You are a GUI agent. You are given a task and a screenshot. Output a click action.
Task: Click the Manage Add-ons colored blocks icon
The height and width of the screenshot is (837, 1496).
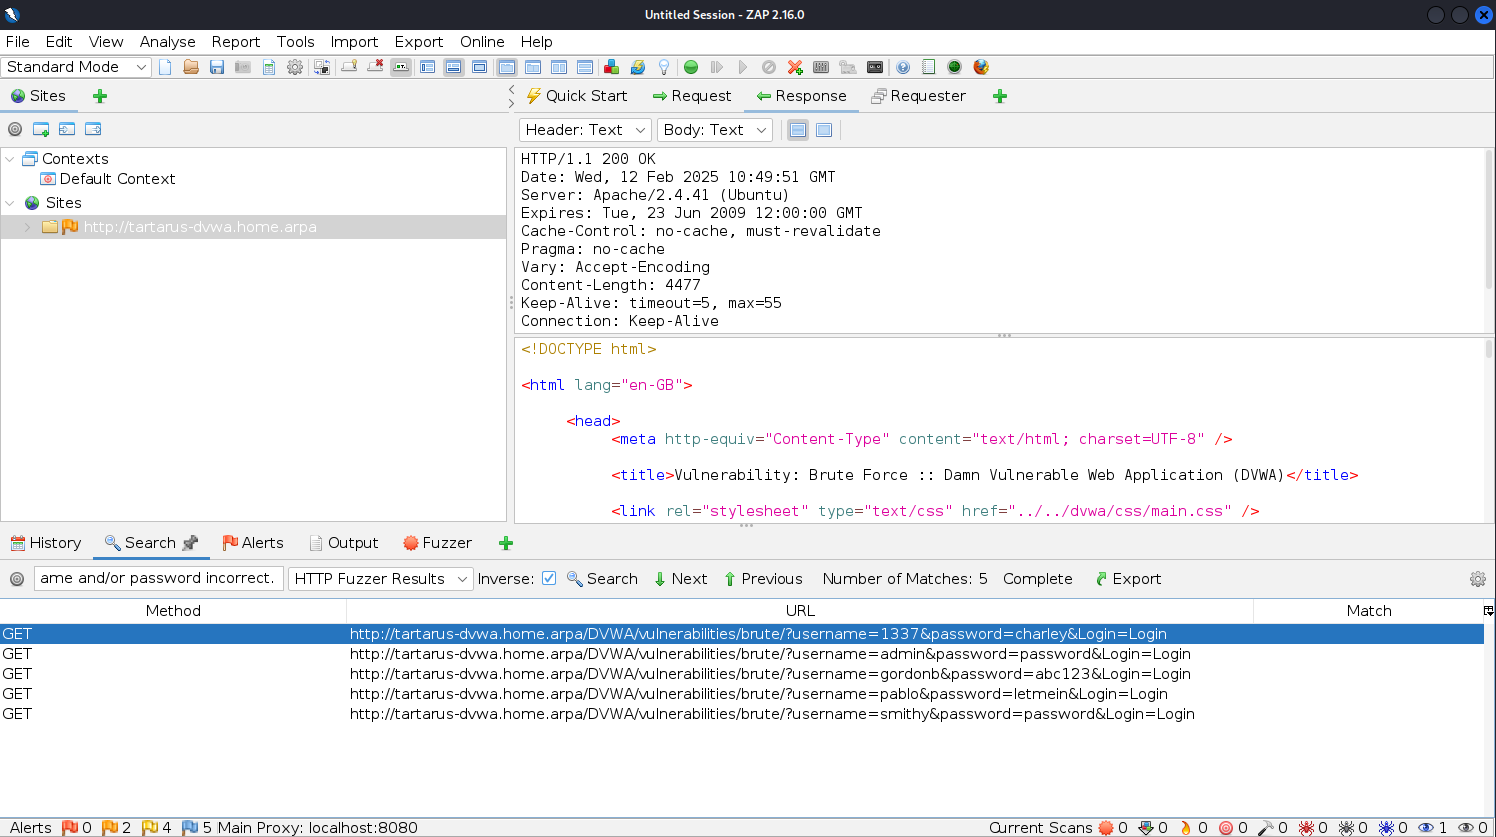(611, 67)
